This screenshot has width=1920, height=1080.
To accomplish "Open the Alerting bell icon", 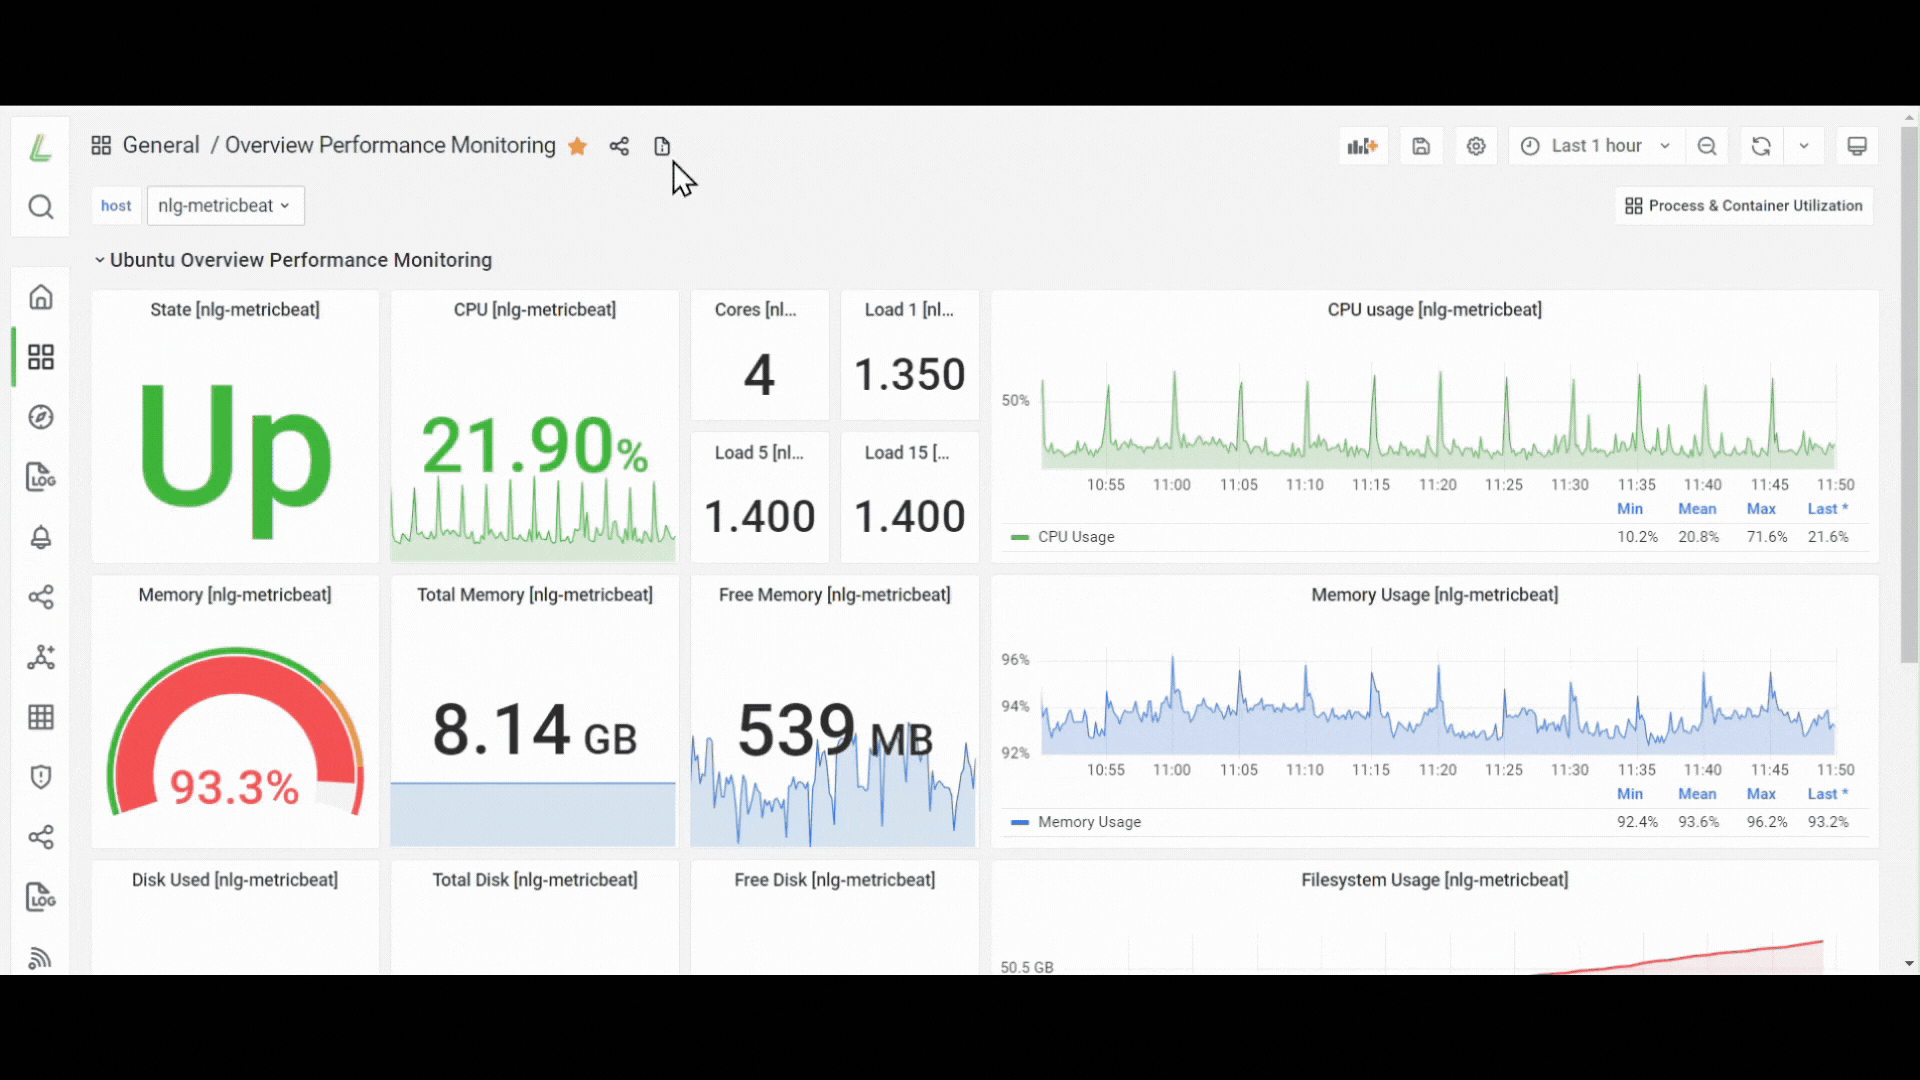I will [40, 537].
